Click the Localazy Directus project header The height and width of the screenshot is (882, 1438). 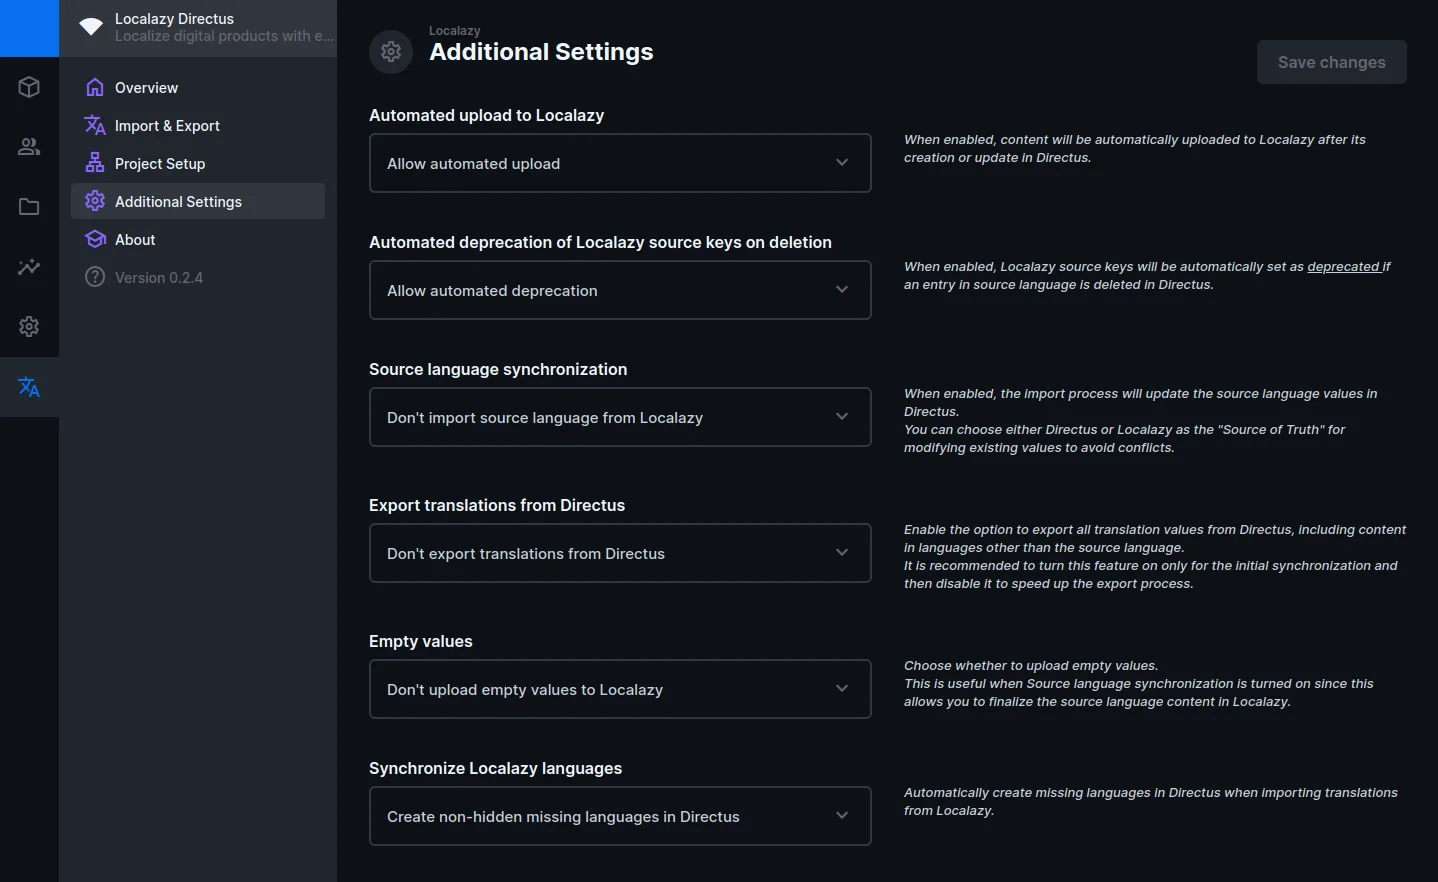pos(198,28)
